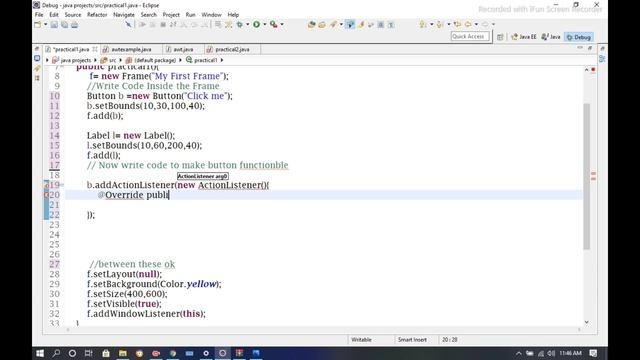The width and height of the screenshot is (640, 360).
Task: Open the Run menu
Action: (191, 15)
